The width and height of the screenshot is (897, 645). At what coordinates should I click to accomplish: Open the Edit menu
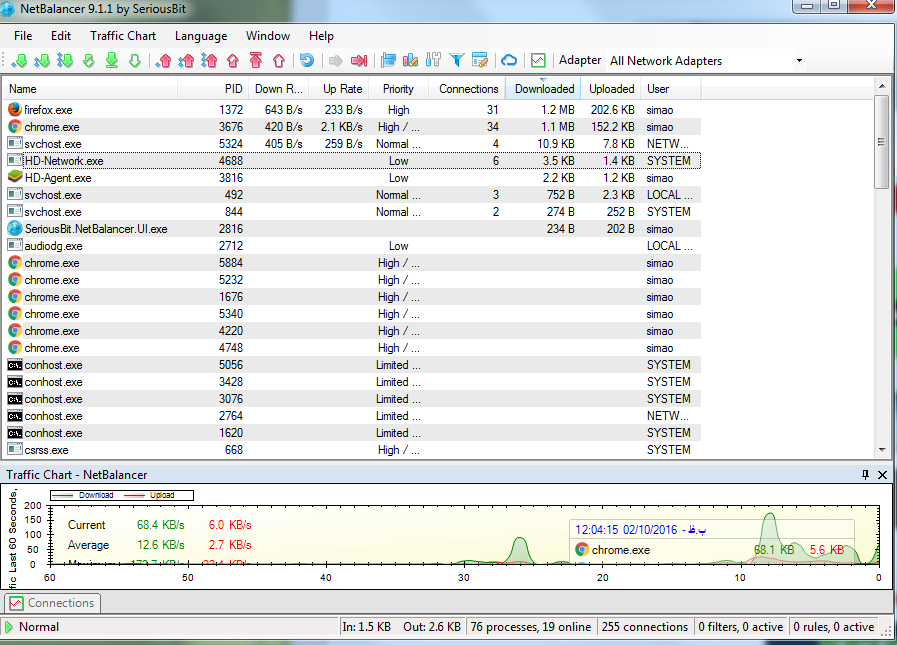[x=61, y=35]
